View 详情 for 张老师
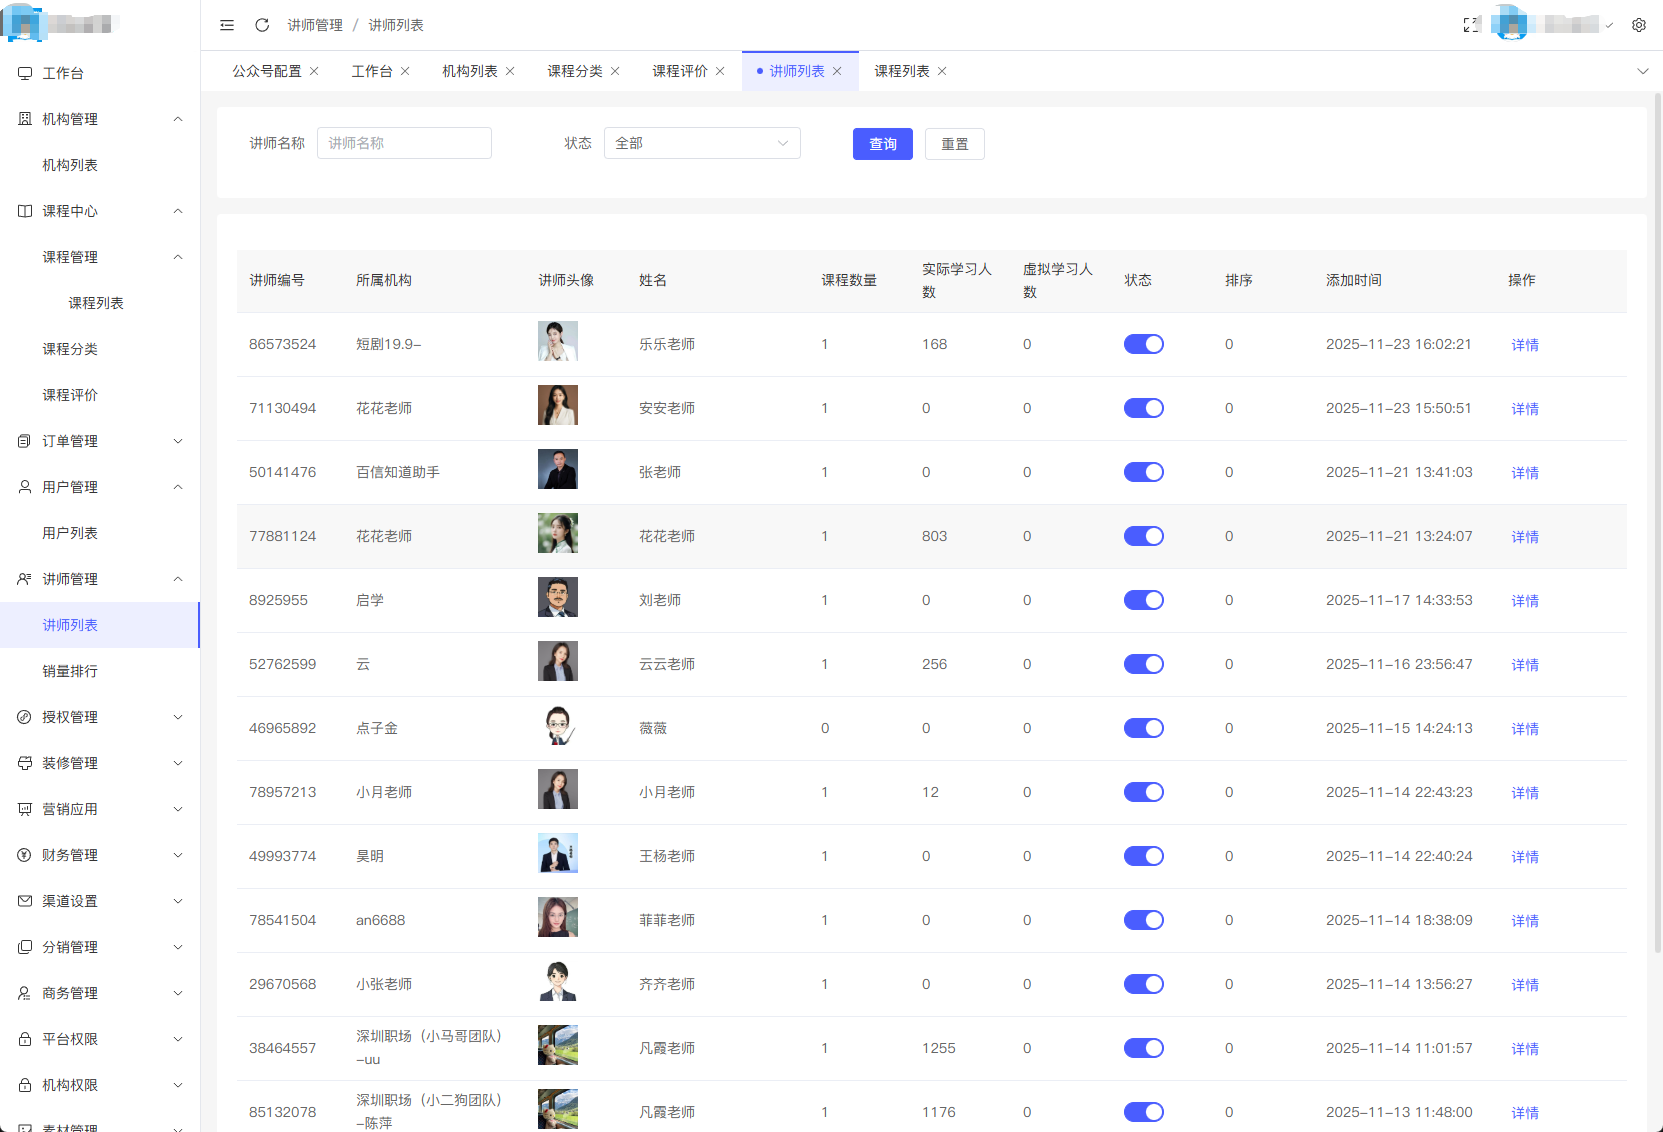Viewport: 1663px width, 1132px height. point(1524,473)
